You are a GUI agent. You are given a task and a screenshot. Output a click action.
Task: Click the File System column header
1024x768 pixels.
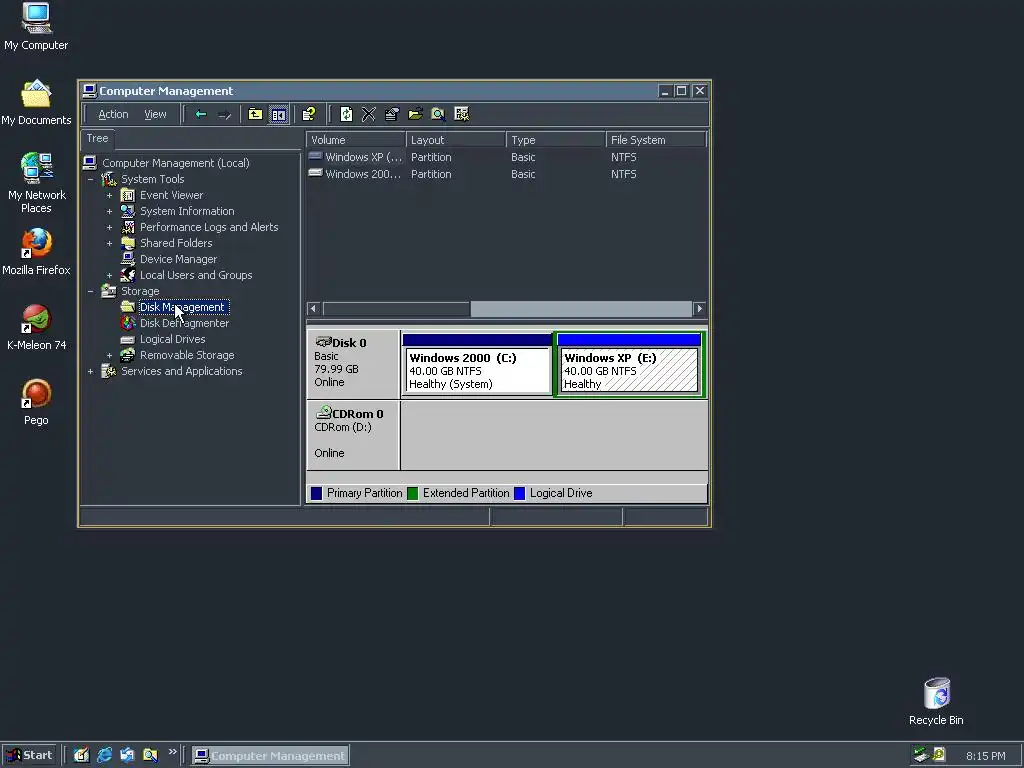click(656, 140)
